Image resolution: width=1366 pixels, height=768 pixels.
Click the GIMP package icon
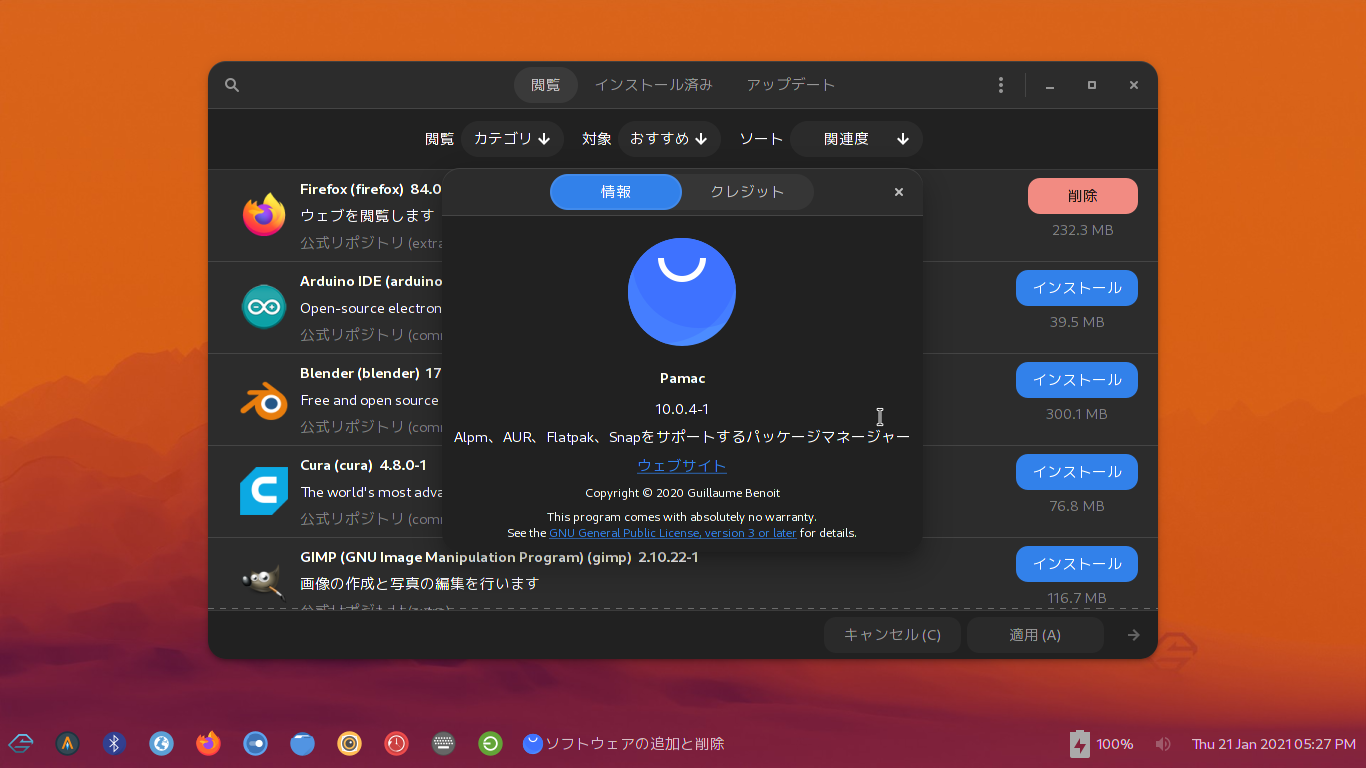tap(264, 583)
